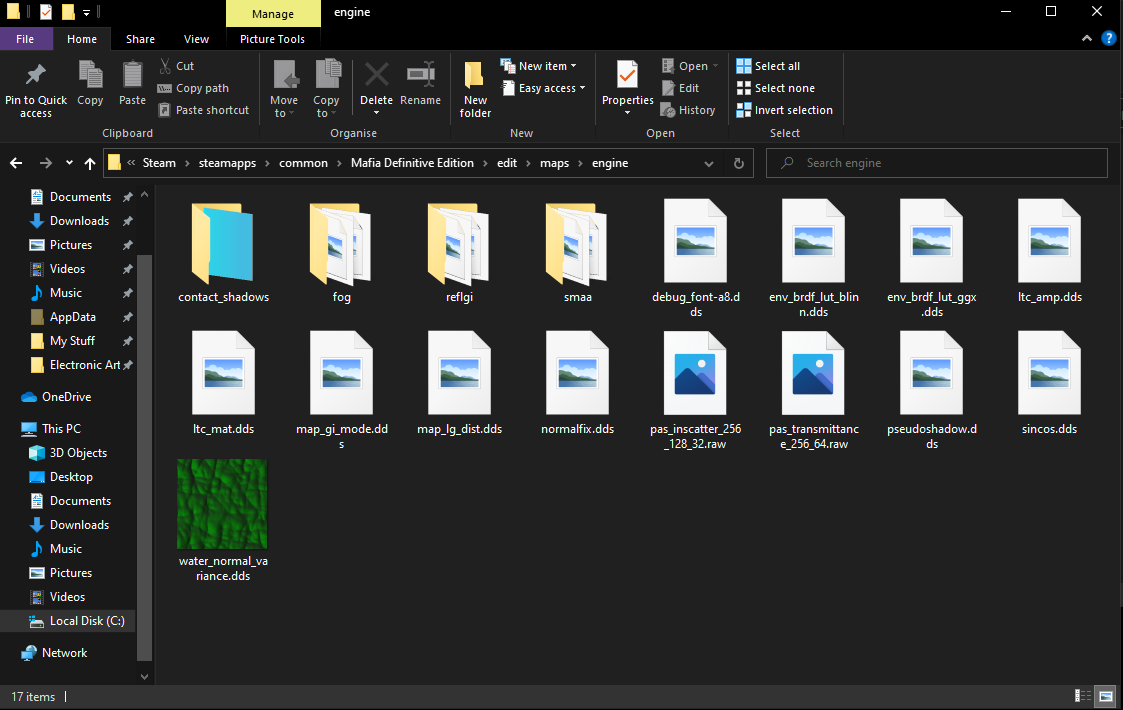Click the Rename ribbon icon
This screenshot has width=1123, height=710.
click(x=420, y=76)
